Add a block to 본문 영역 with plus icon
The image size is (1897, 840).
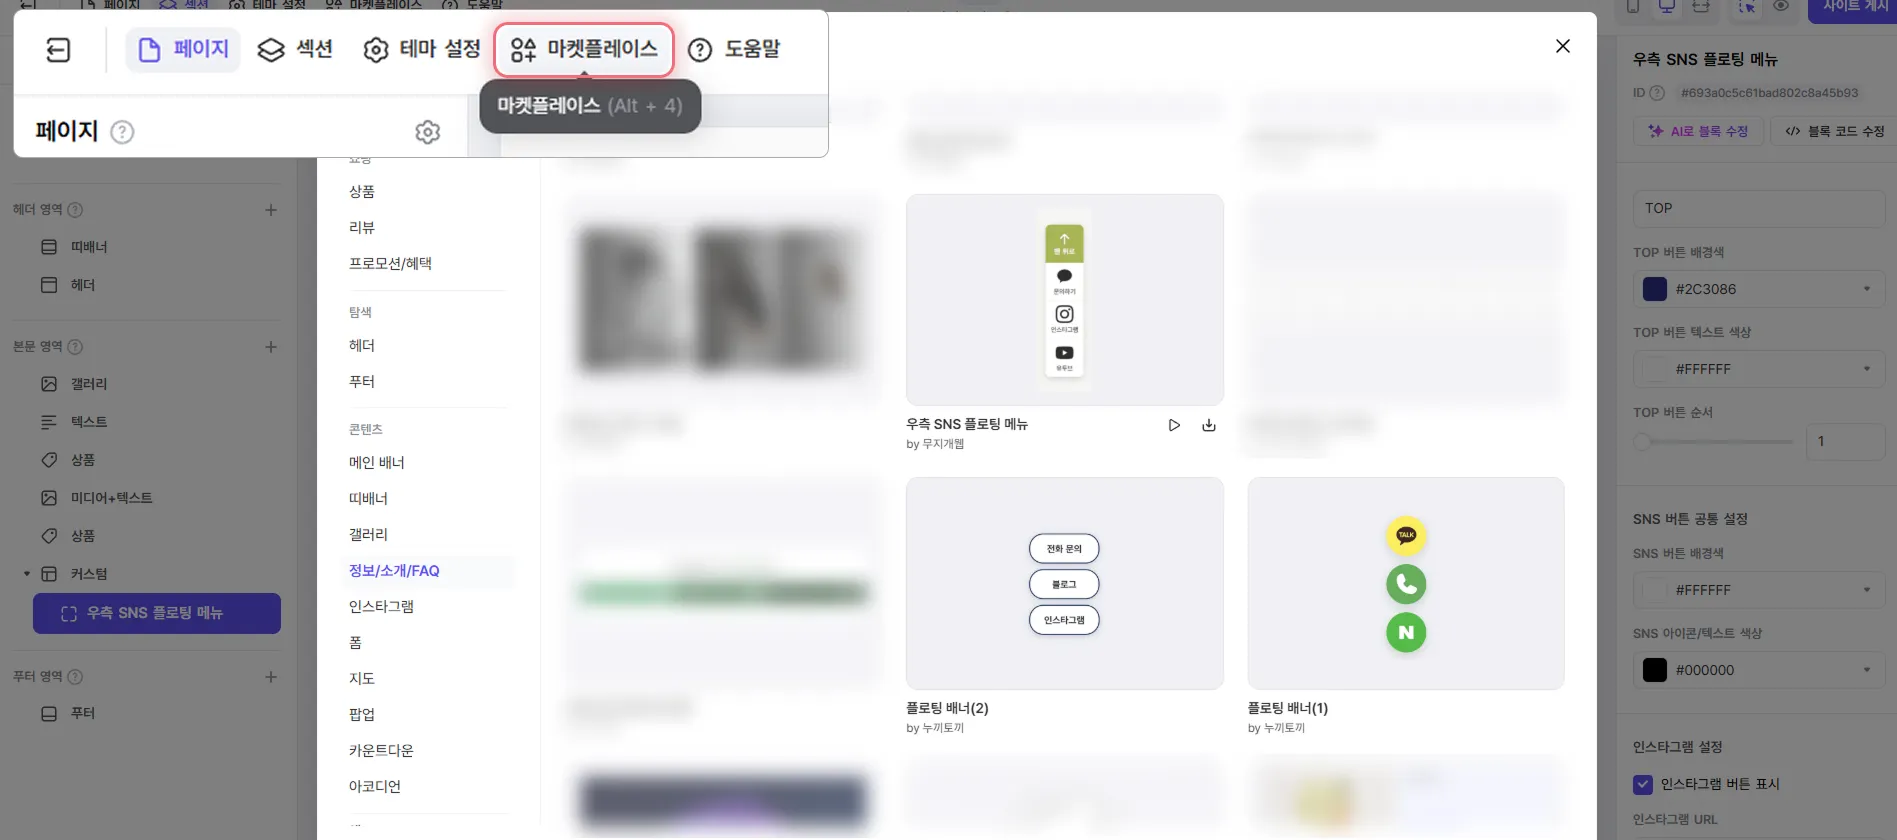271,347
